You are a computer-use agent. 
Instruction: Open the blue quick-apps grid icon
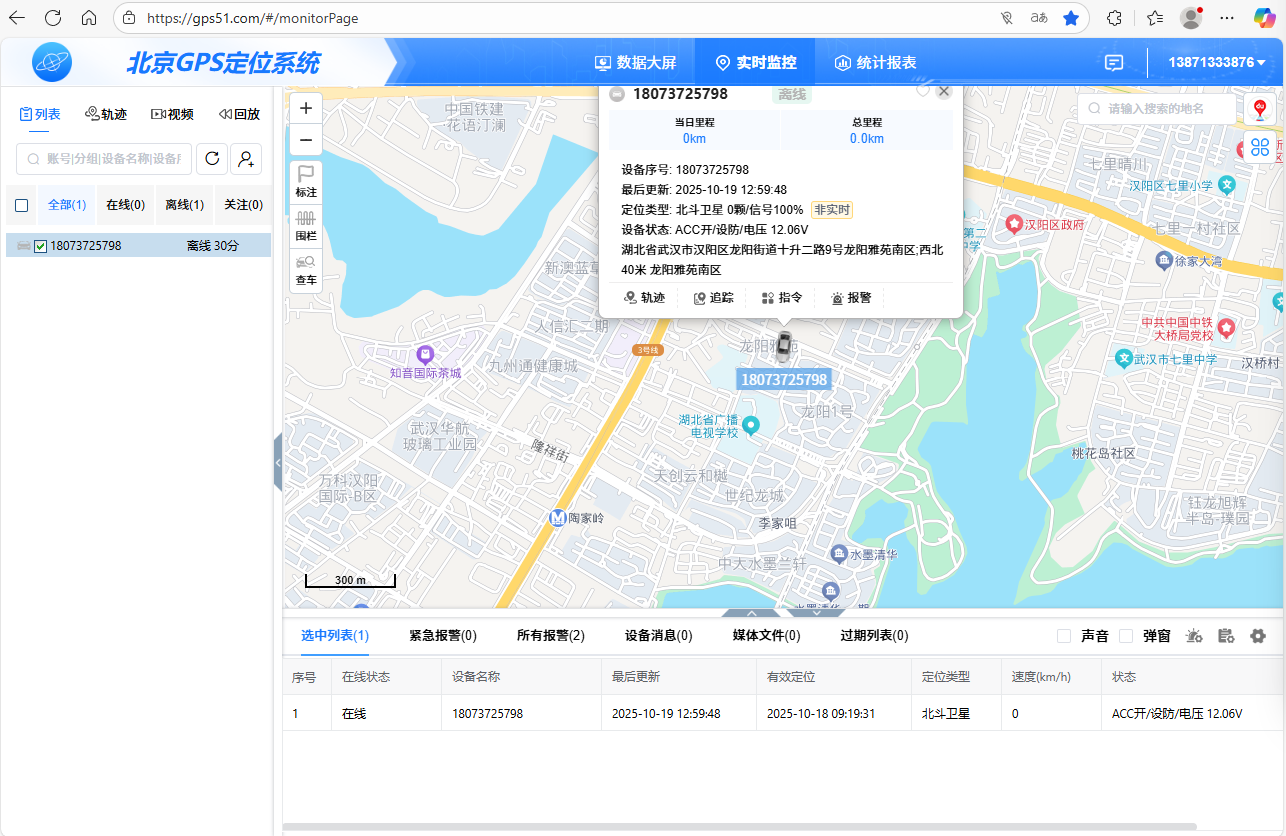(1260, 147)
